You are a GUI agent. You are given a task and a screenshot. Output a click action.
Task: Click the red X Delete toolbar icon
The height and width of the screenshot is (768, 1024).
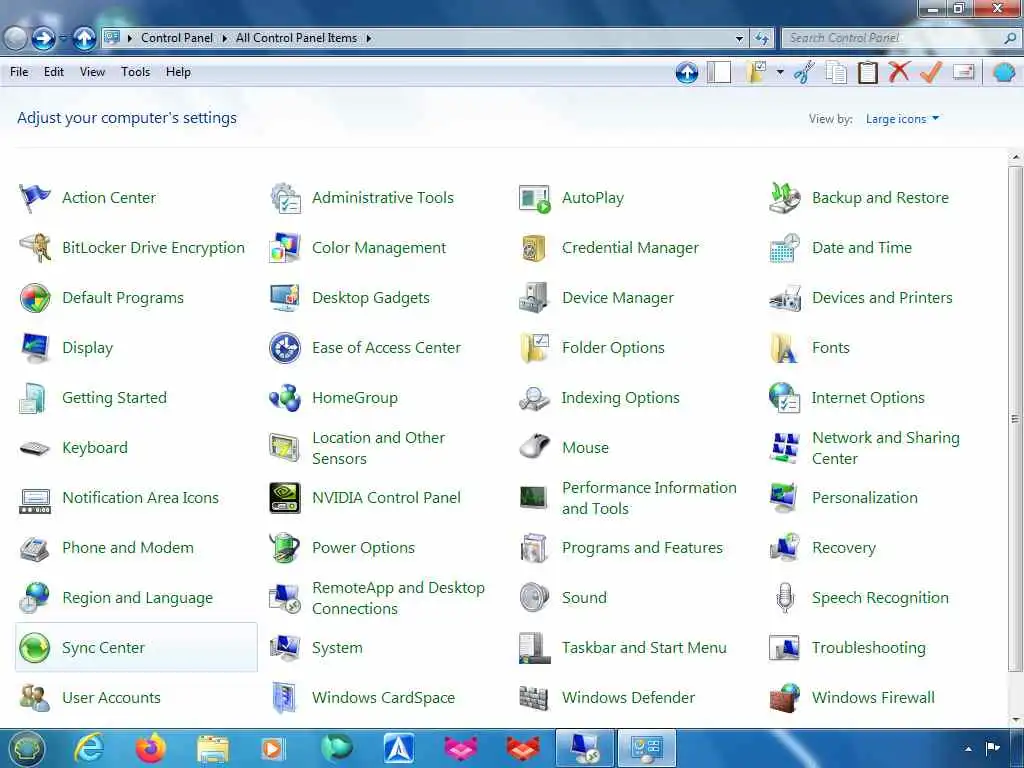899,72
